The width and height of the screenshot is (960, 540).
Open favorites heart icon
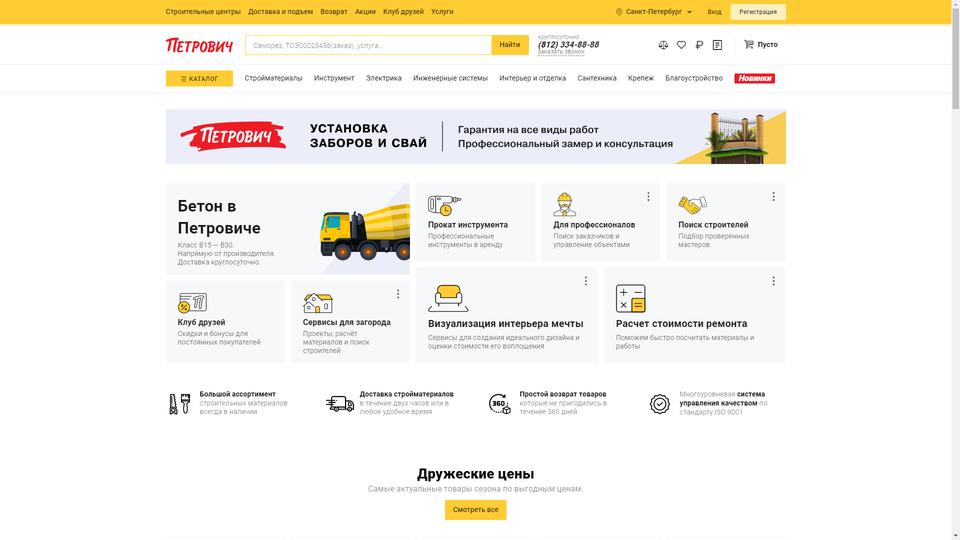pyautogui.click(x=681, y=45)
